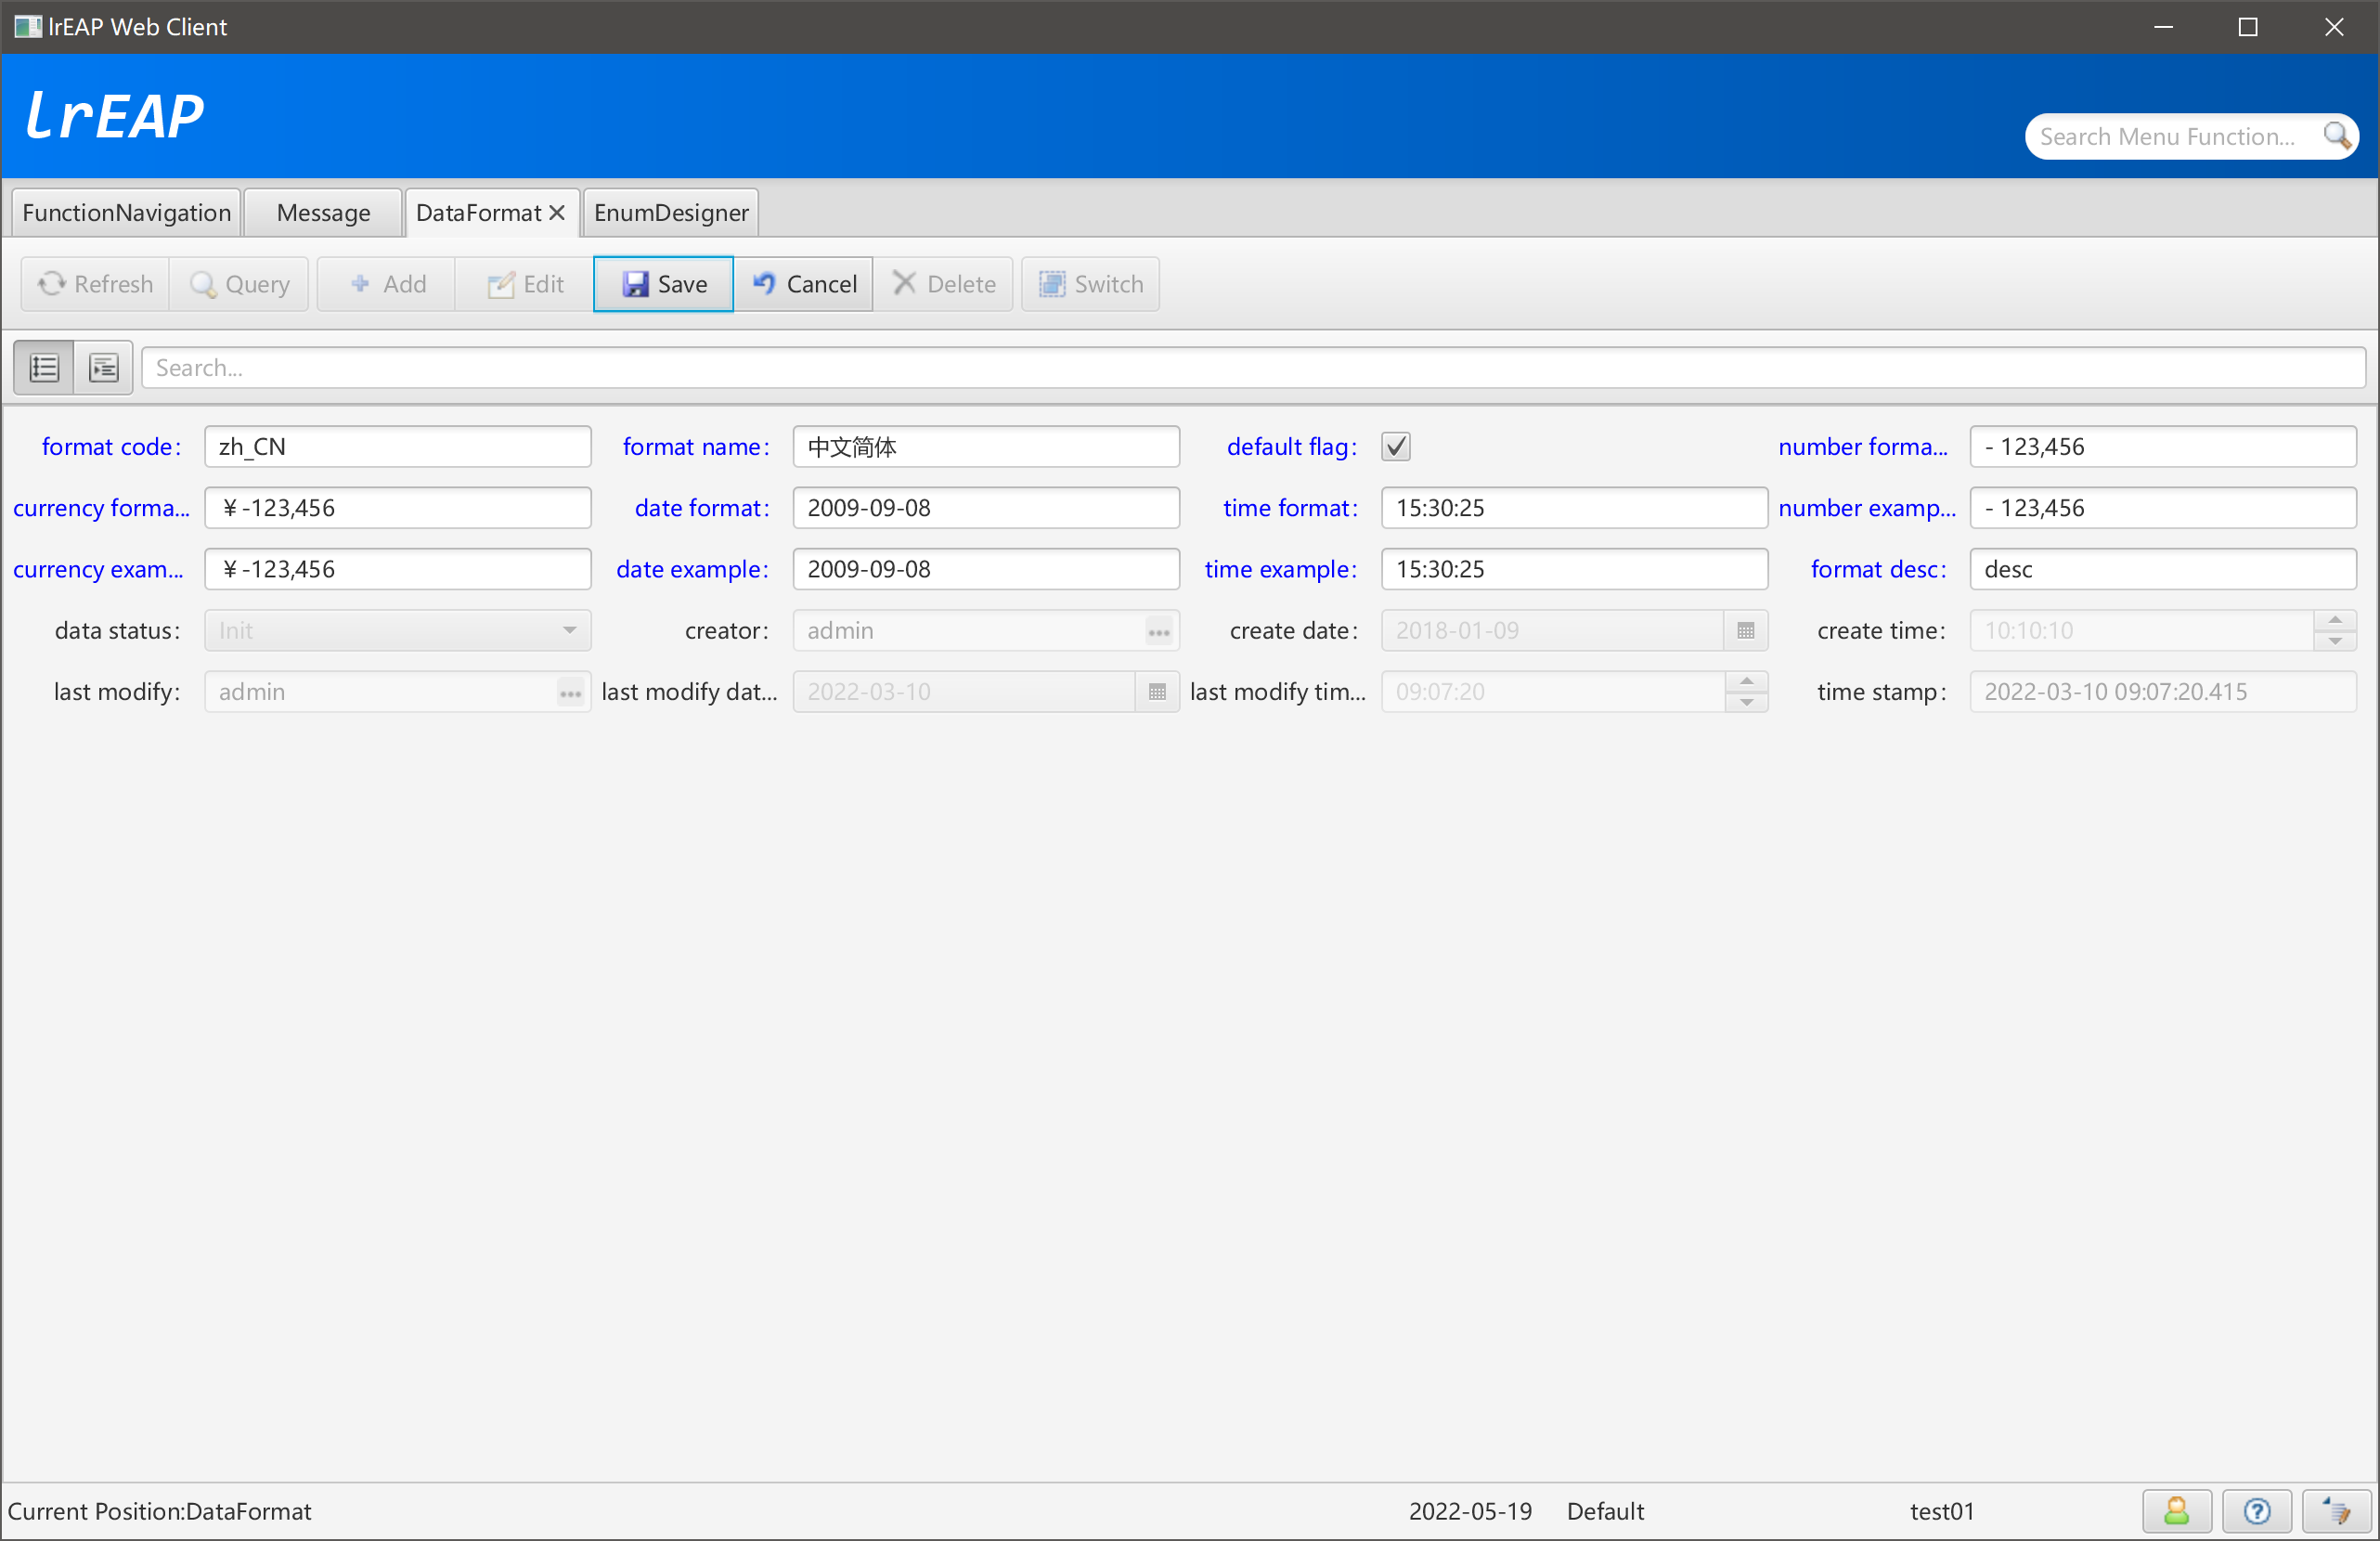Switch to FunctionNavigation tab
The image size is (2380, 1541).
pos(126,213)
